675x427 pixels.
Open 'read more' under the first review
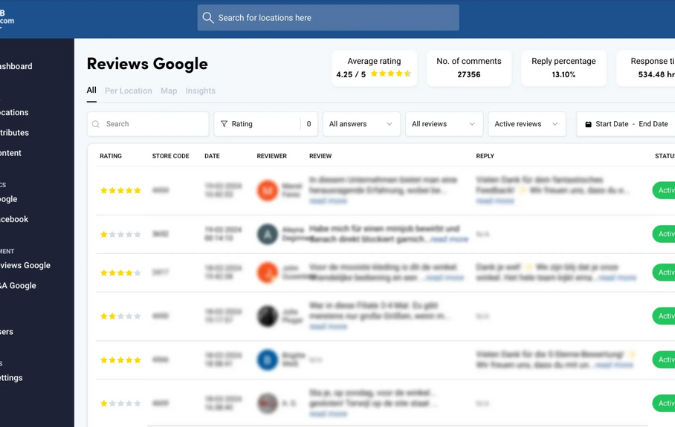(328, 201)
